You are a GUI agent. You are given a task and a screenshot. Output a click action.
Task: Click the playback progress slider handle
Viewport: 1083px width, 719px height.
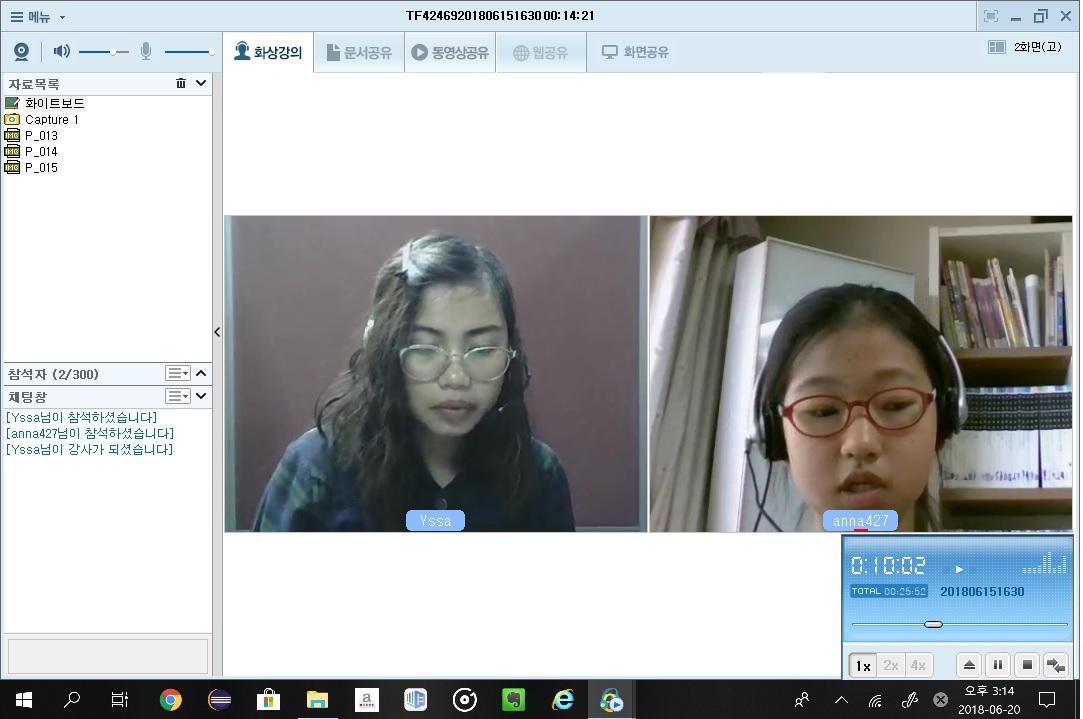click(x=933, y=624)
